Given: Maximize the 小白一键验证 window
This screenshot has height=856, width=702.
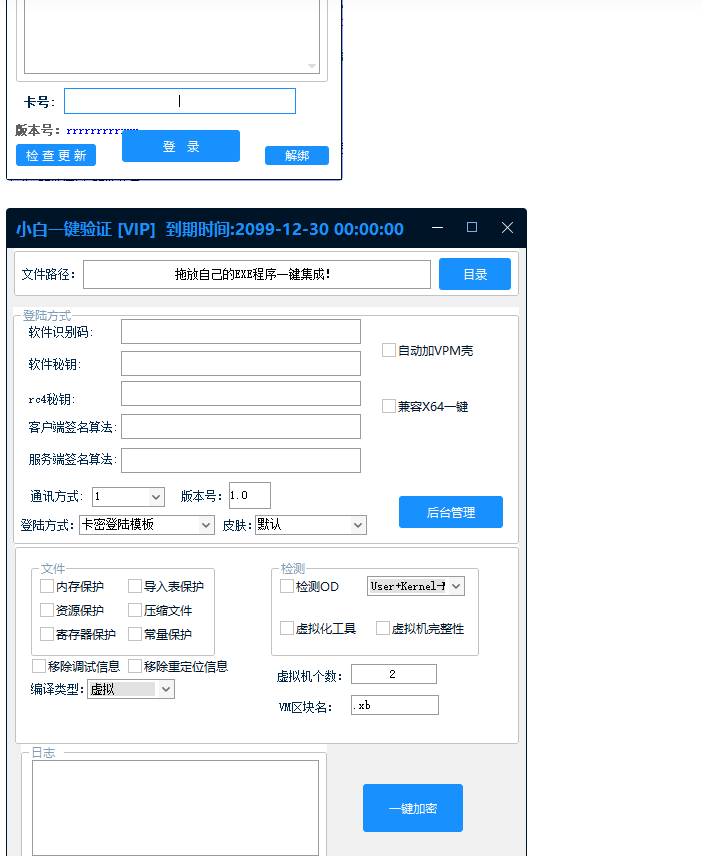Looking at the screenshot, I should (472, 228).
